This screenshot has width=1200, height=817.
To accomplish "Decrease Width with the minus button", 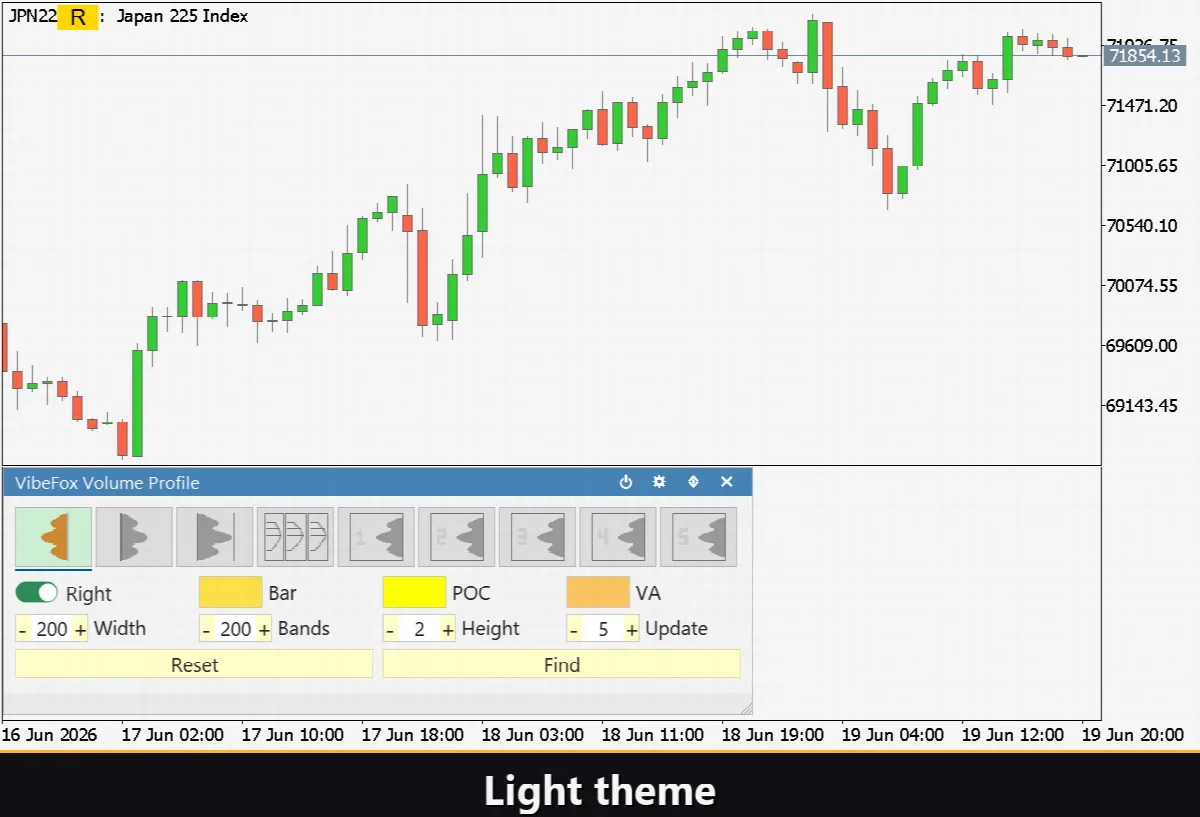I will point(22,629).
